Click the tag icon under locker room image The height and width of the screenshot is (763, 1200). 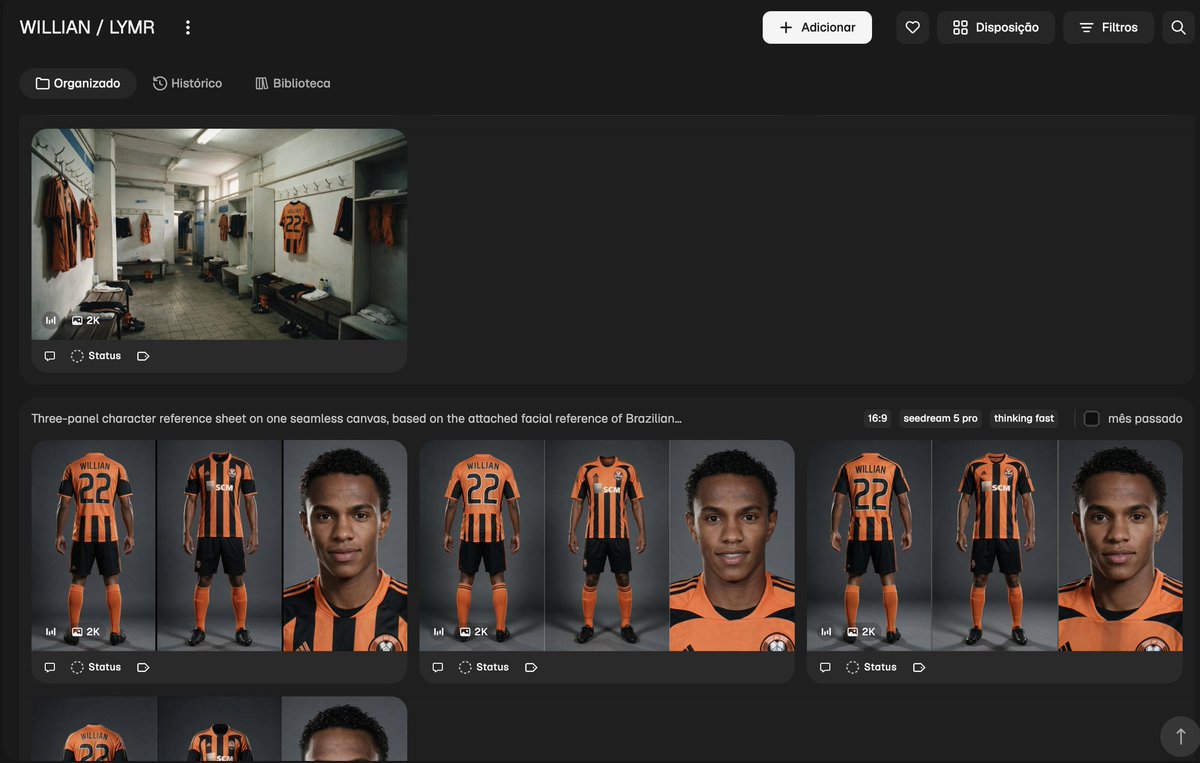coord(143,356)
